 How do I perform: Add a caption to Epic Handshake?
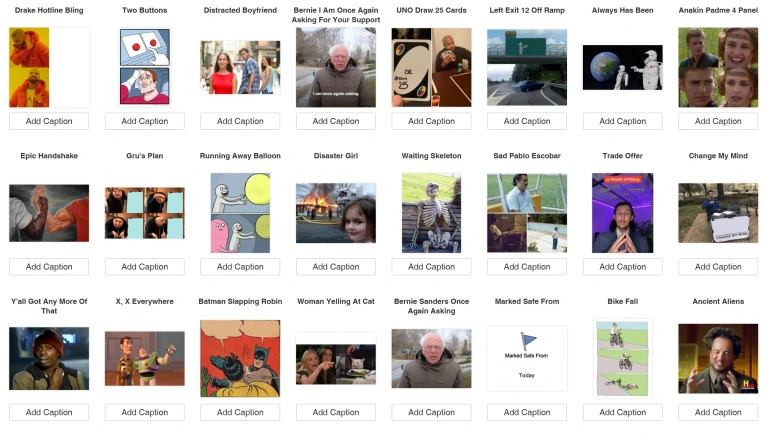(49, 267)
